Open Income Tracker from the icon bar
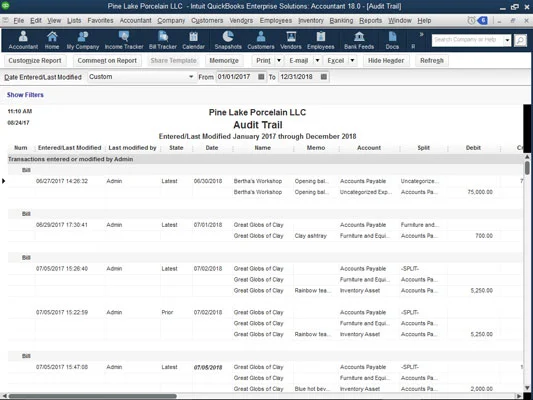 pyautogui.click(x=124, y=40)
